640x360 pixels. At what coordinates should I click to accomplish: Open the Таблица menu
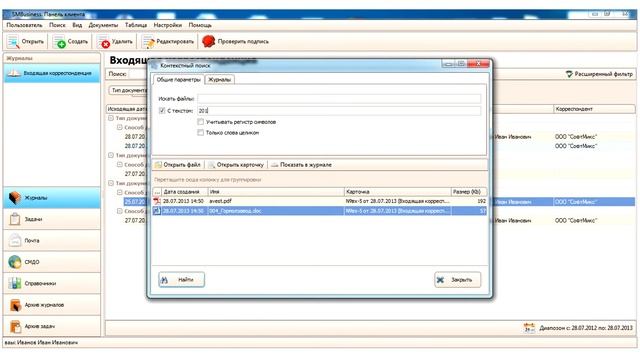tap(136, 25)
